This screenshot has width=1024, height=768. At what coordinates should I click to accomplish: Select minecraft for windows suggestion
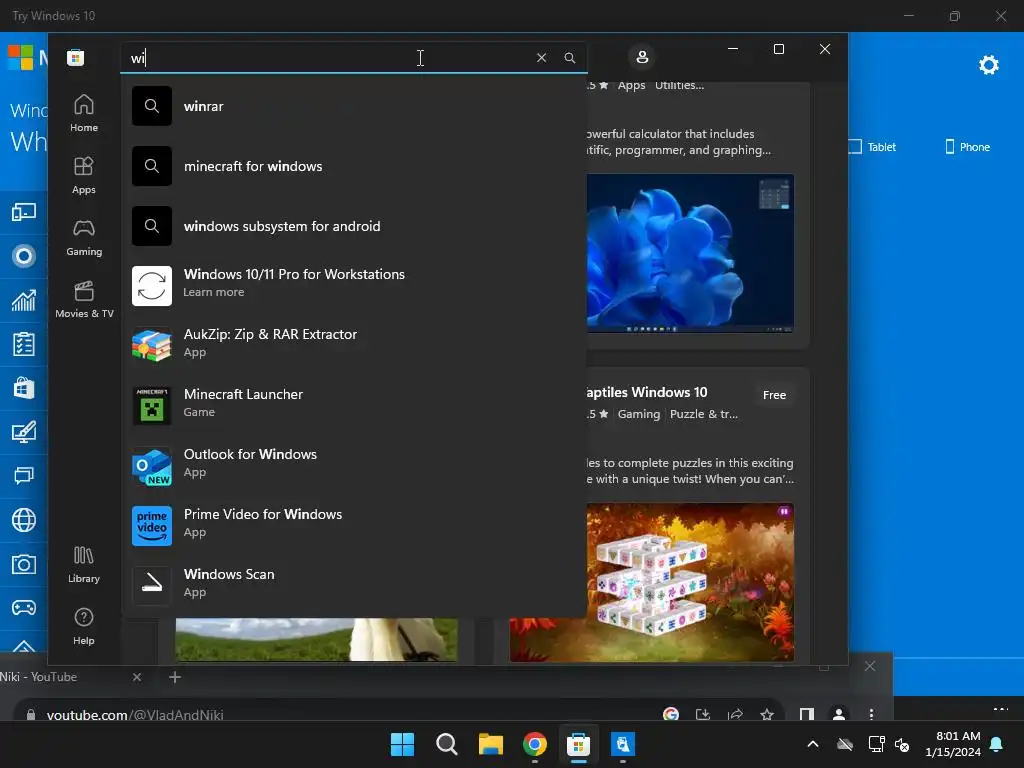[353, 166]
